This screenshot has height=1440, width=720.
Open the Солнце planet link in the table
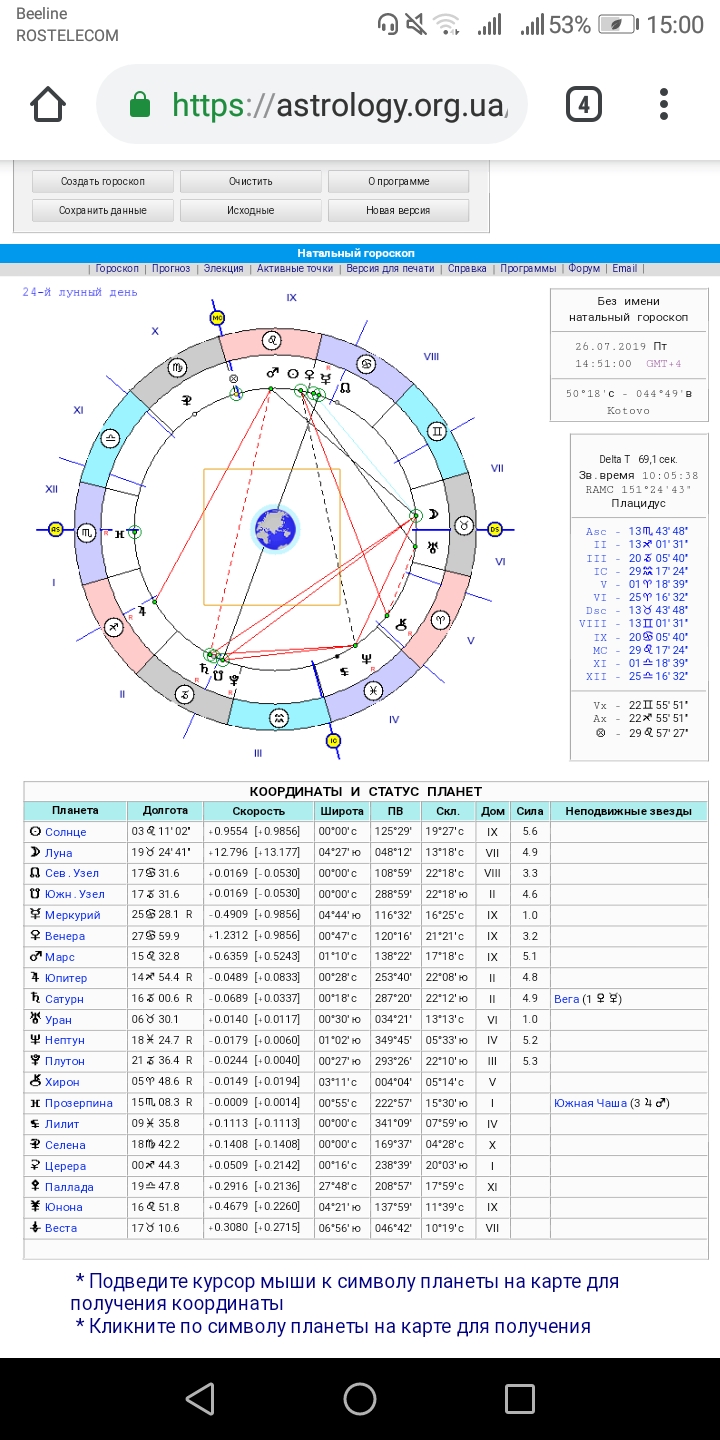point(66,832)
